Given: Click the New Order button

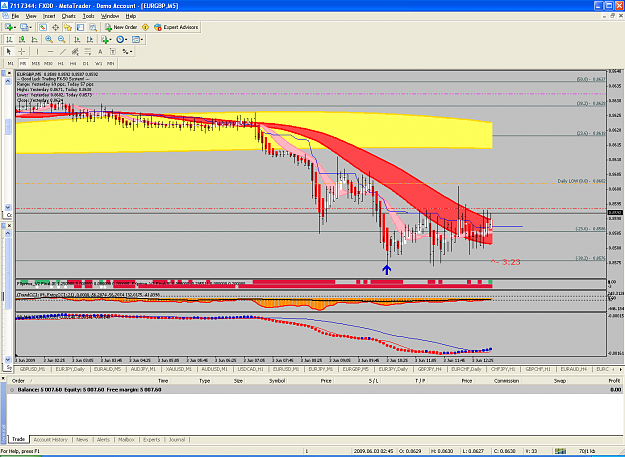Looking at the screenshot, I should (121, 27).
